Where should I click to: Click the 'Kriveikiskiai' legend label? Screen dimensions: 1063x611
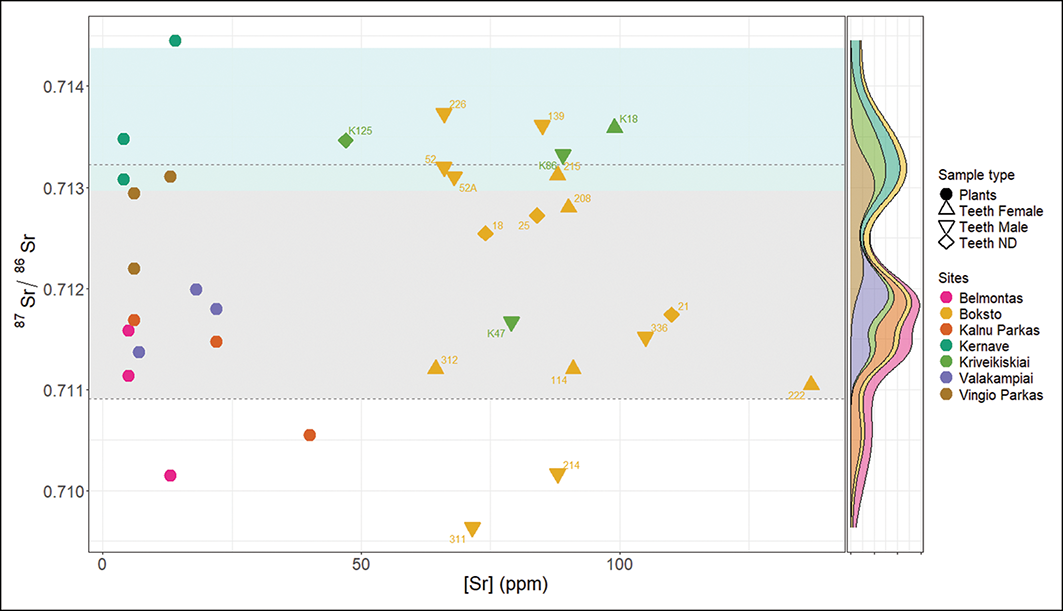994,362
